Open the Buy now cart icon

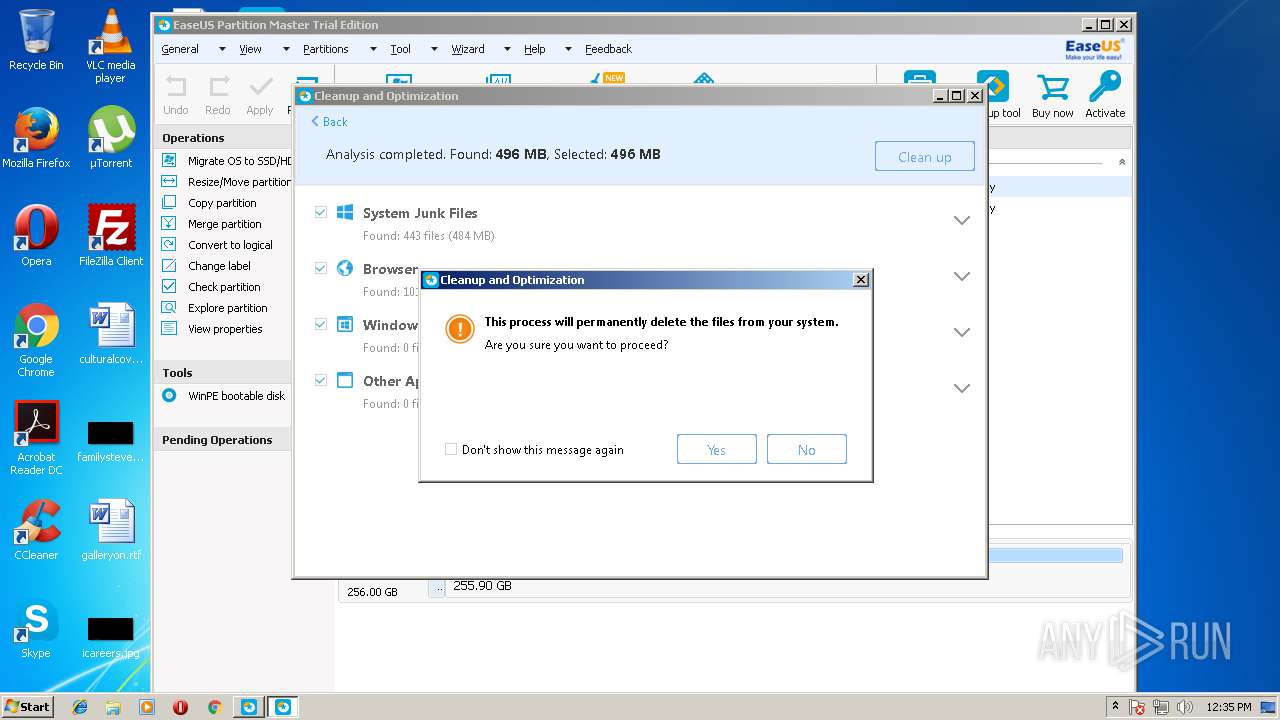click(x=1053, y=87)
